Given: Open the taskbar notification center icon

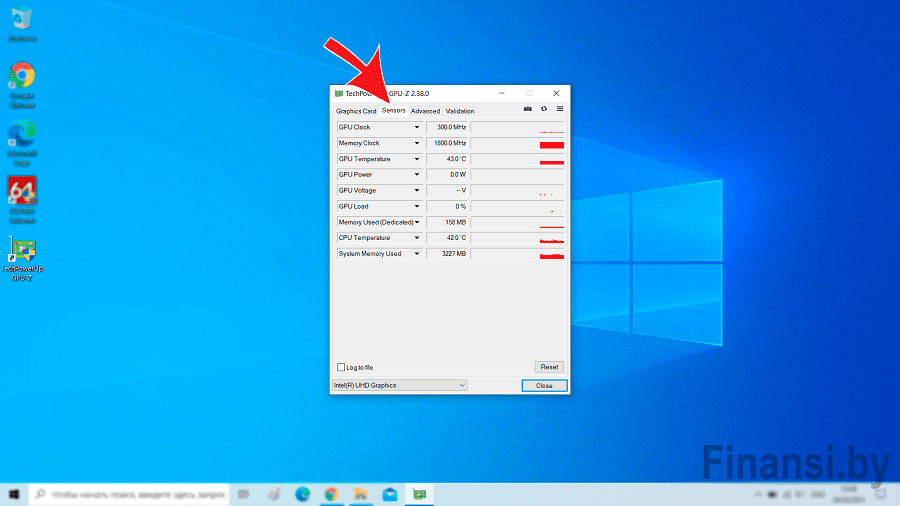Looking at the screenshot, I should (881, 494).
